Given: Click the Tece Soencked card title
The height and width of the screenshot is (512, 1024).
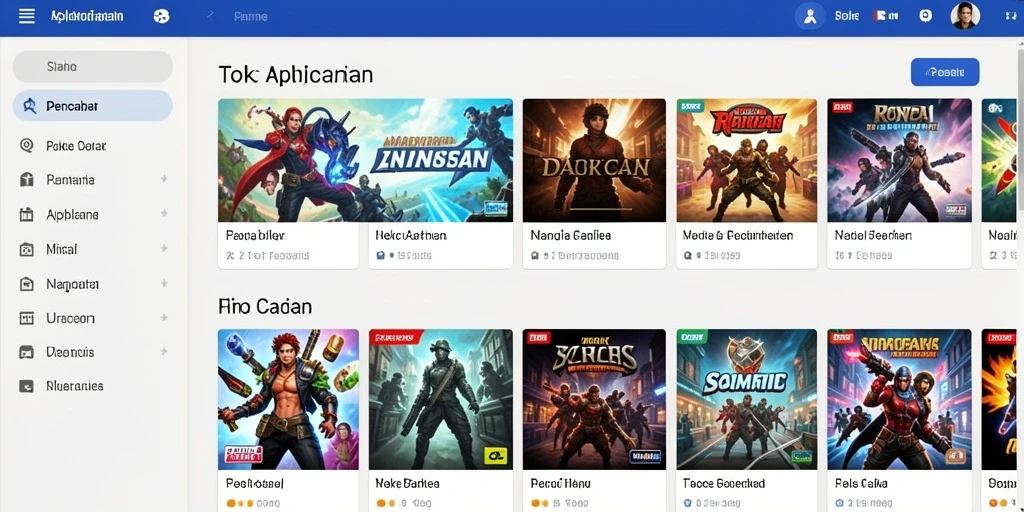Looking at the screenshot, I should (x=724, y=483).
